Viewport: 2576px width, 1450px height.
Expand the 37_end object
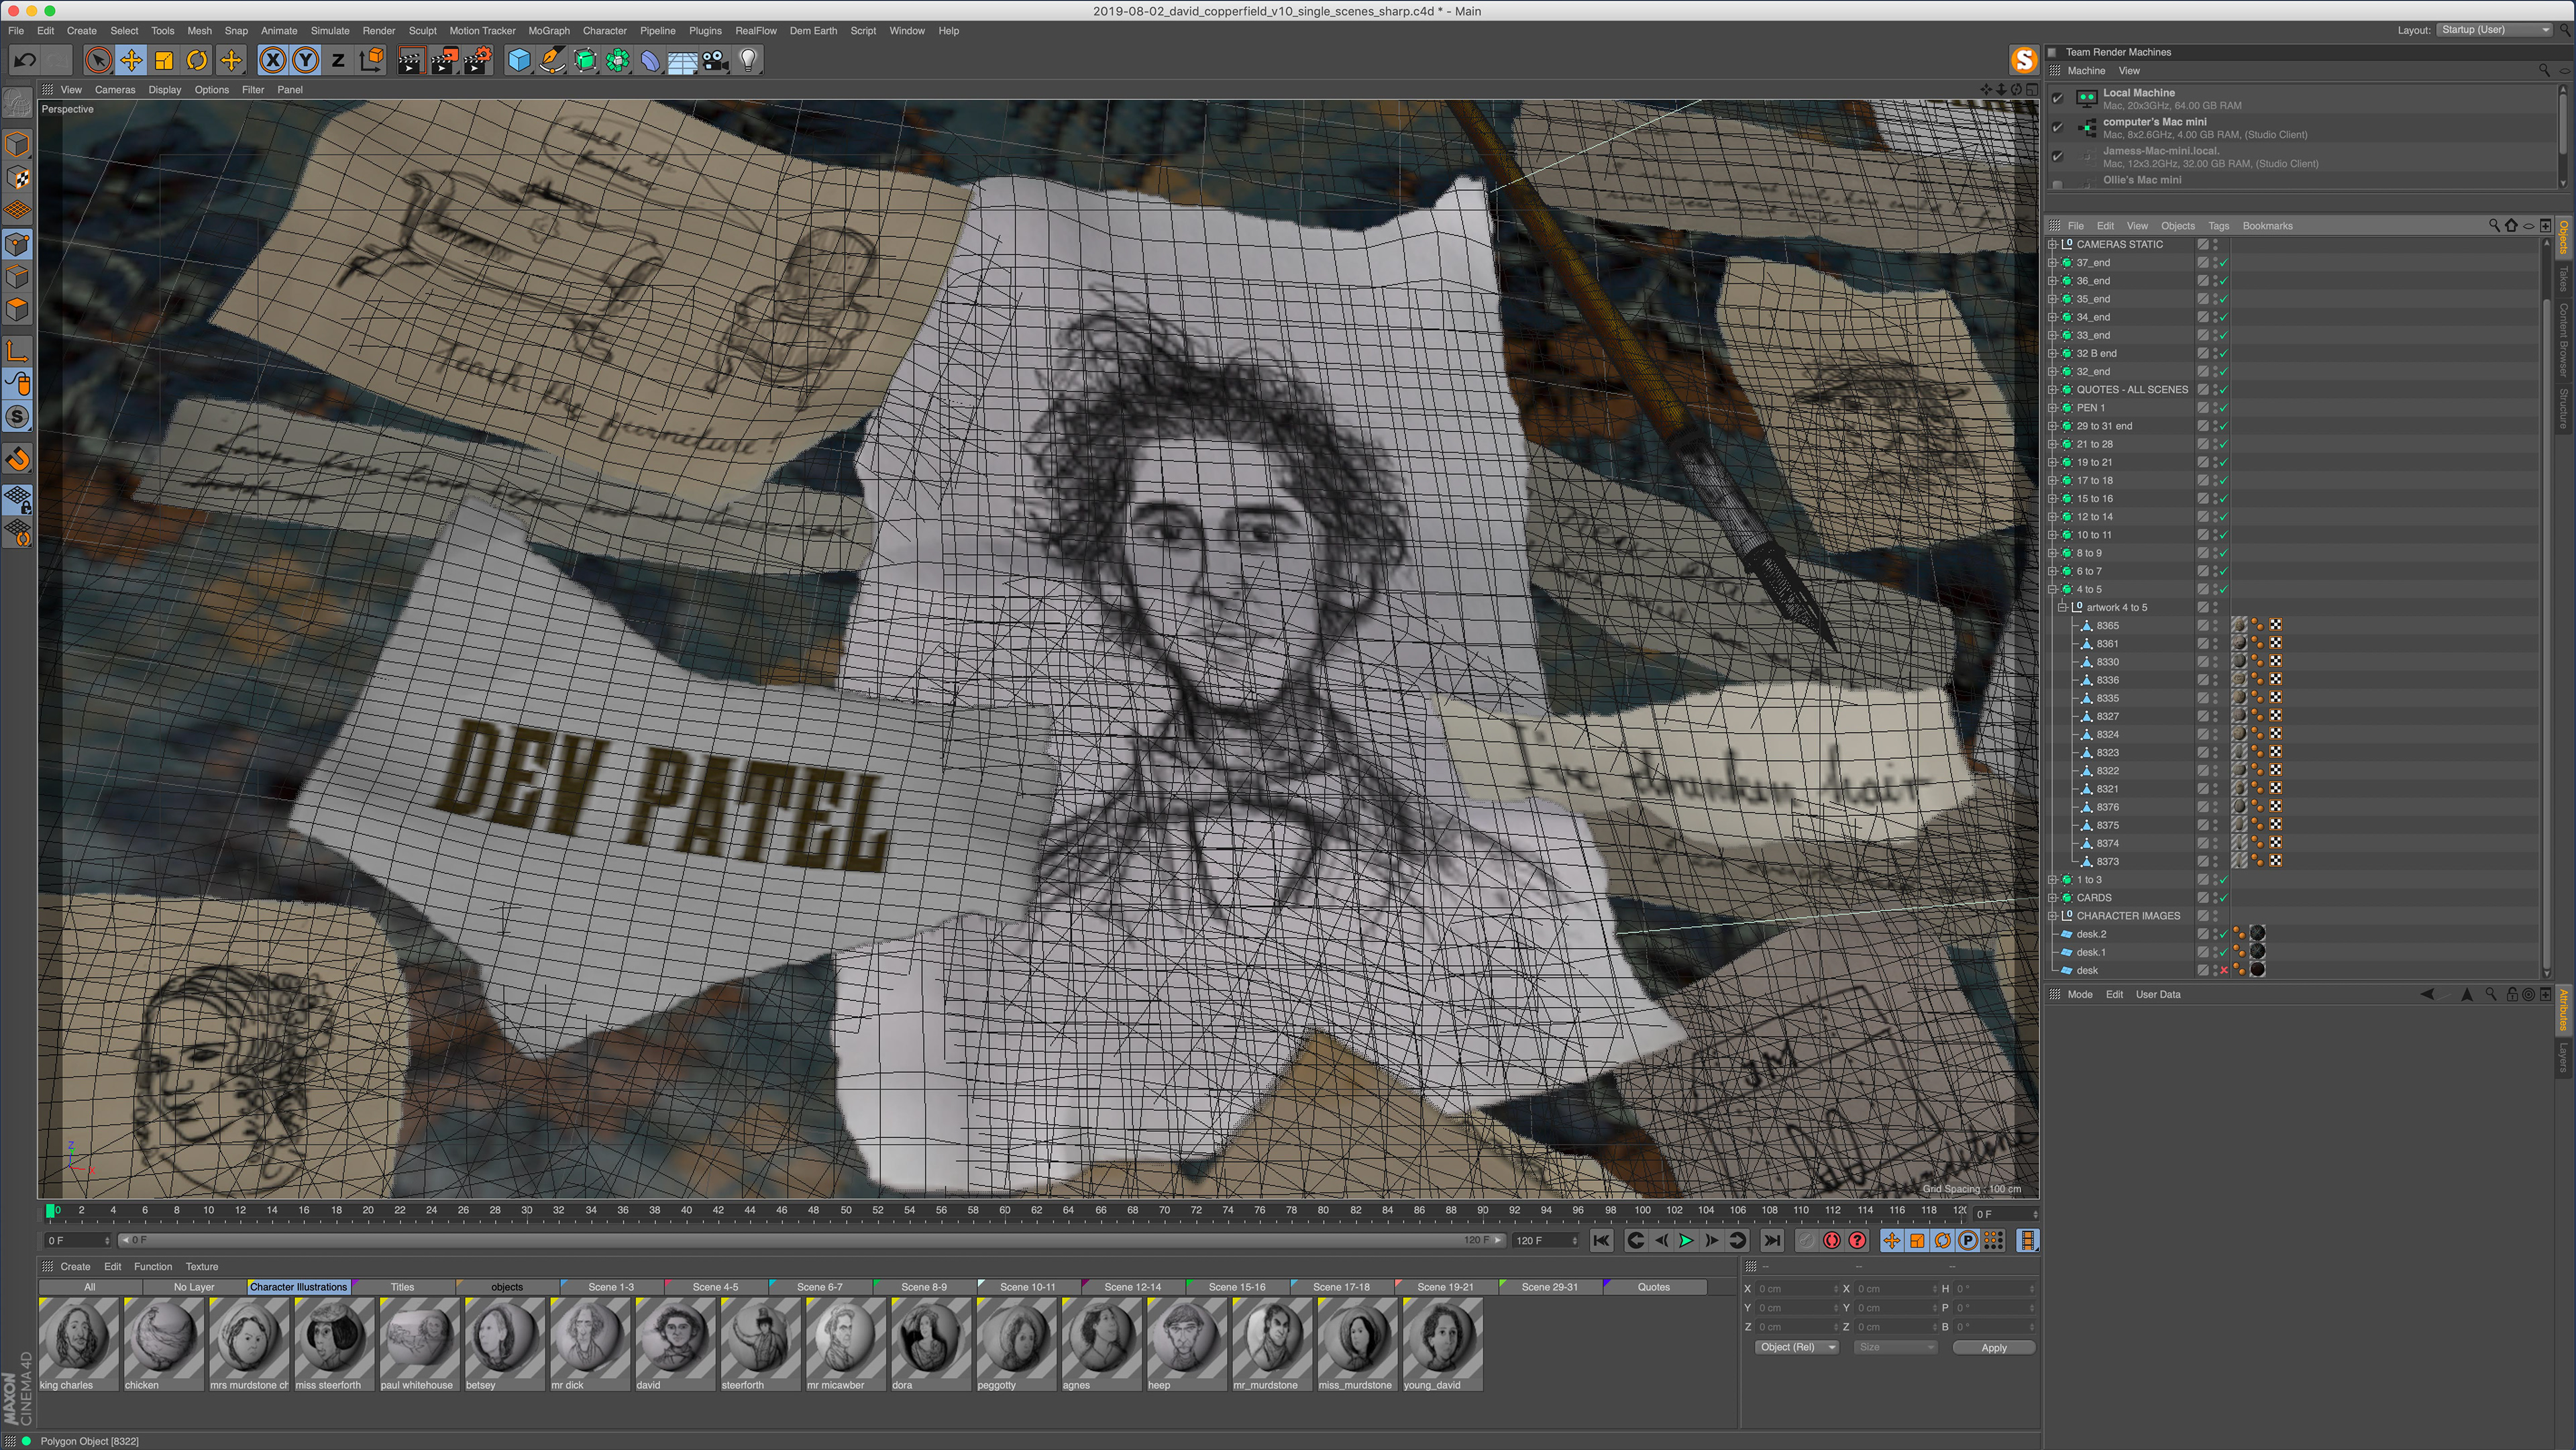pos(2053,262)
